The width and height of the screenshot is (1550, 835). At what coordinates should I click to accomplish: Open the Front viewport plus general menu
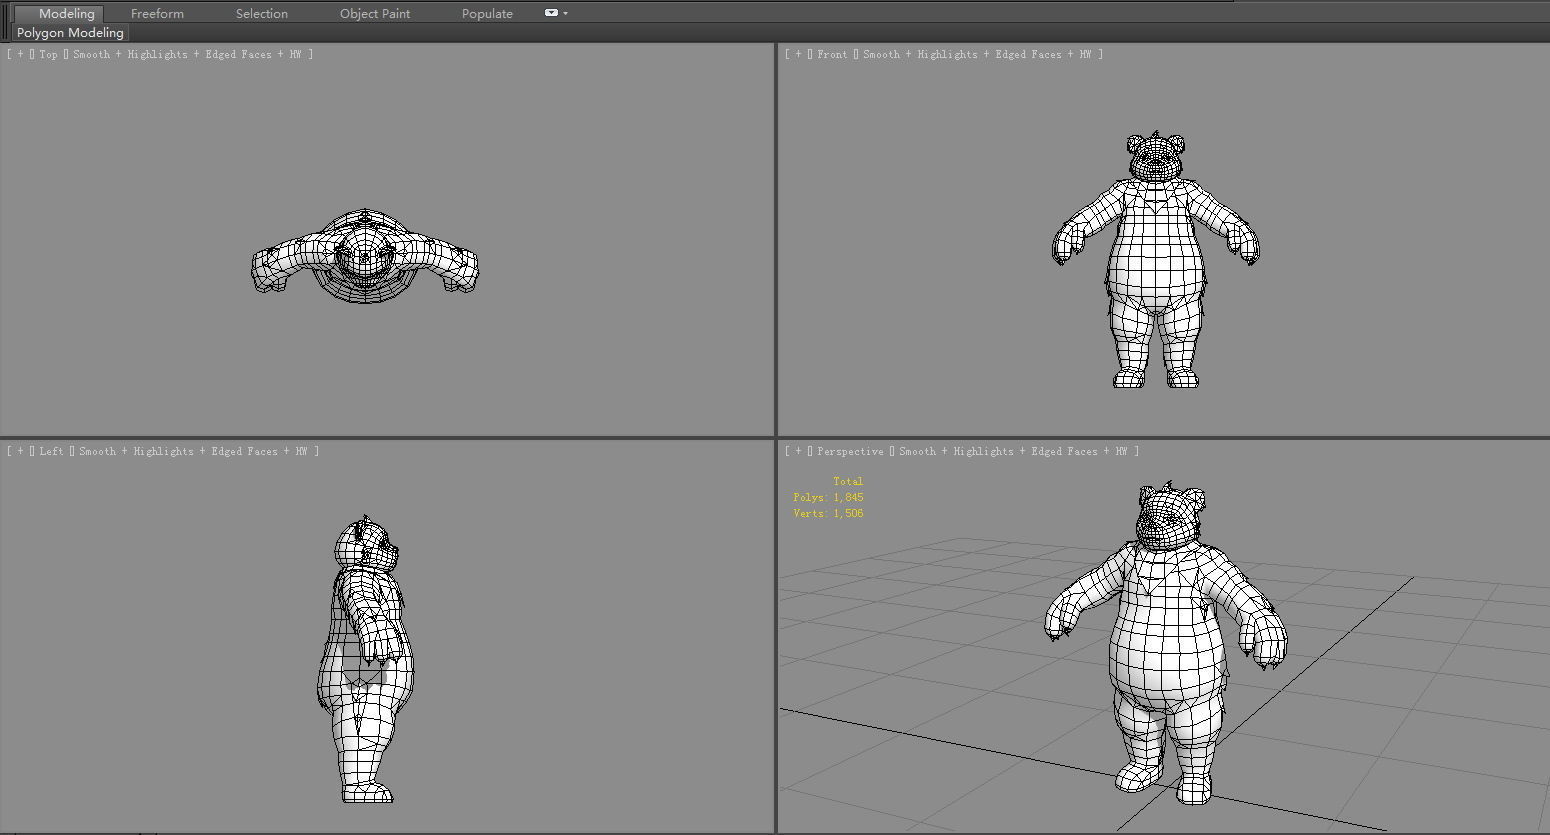point(798,55)
